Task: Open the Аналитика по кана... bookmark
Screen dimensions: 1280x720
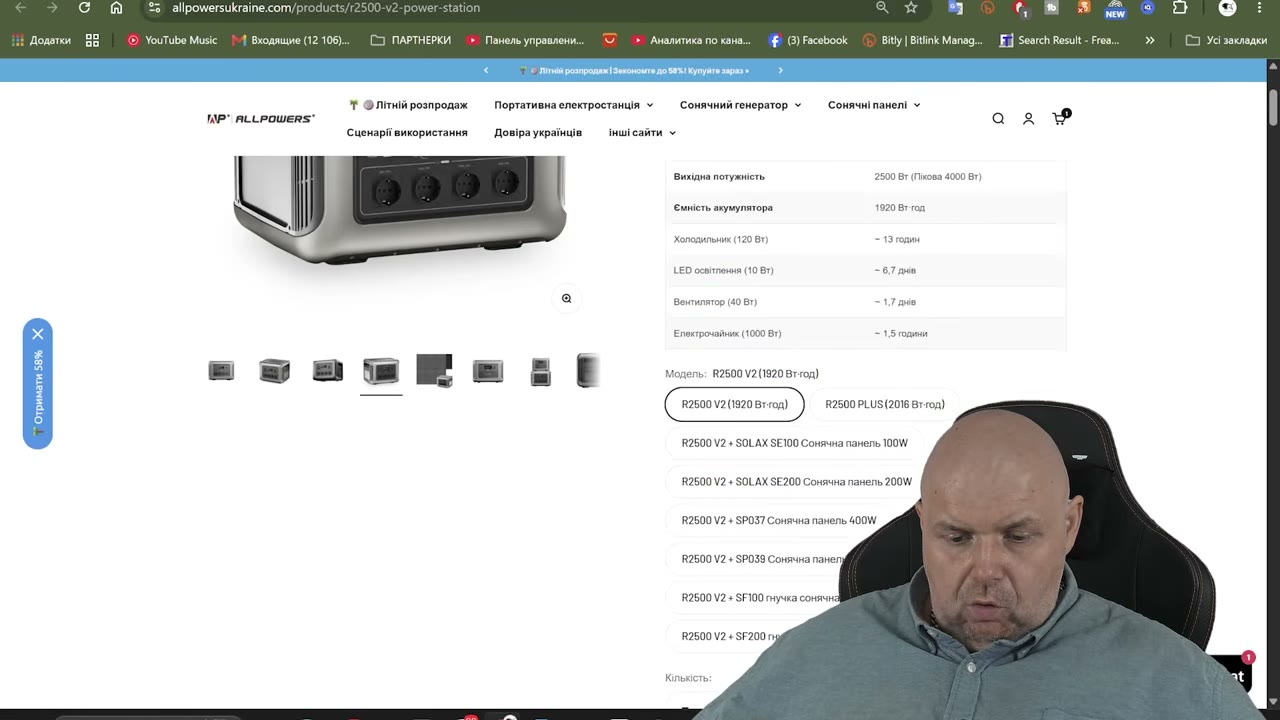Action: (x=691, y=40)
